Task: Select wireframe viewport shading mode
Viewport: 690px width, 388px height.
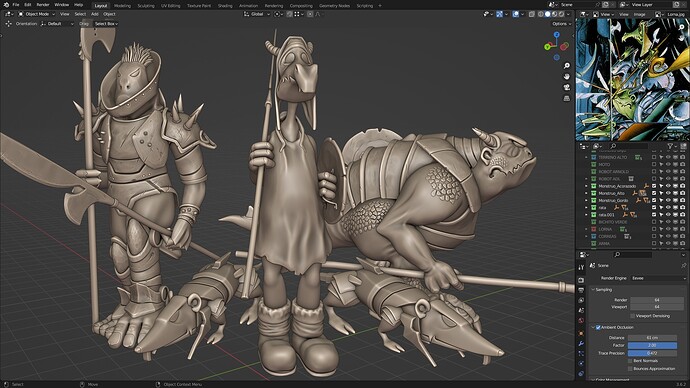Action: click(x=541, y=14)
